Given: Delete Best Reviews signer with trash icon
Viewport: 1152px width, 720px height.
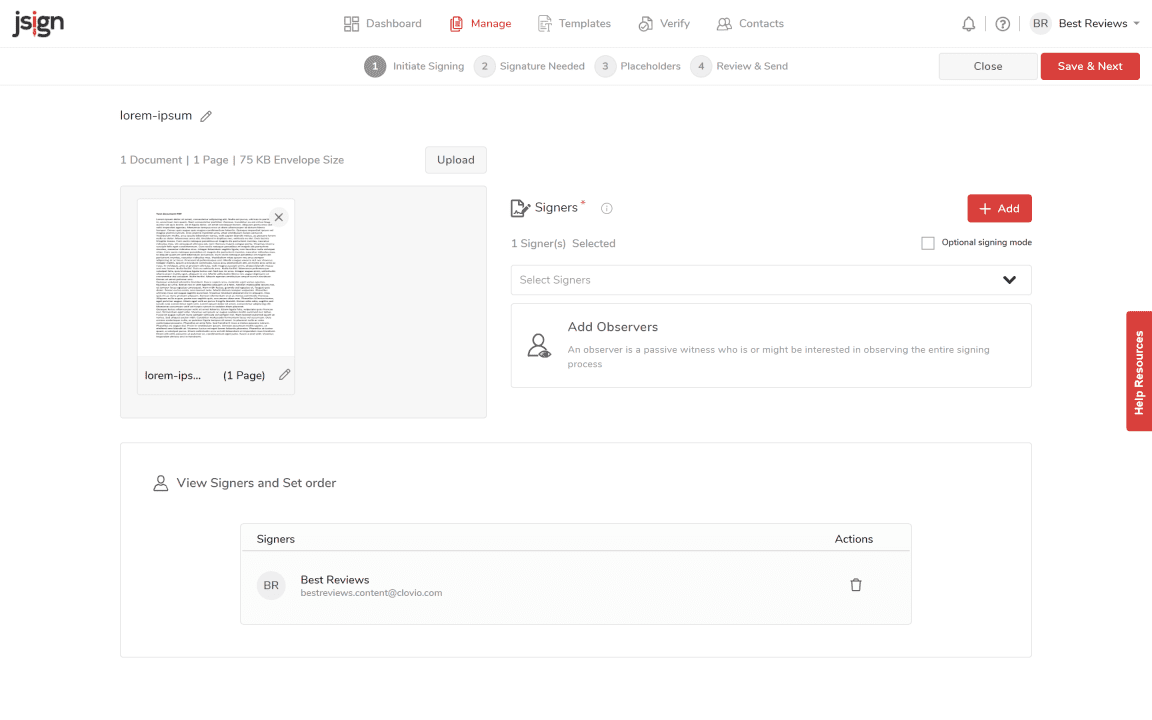Looking at the screenshot, I should pos(856,585).
